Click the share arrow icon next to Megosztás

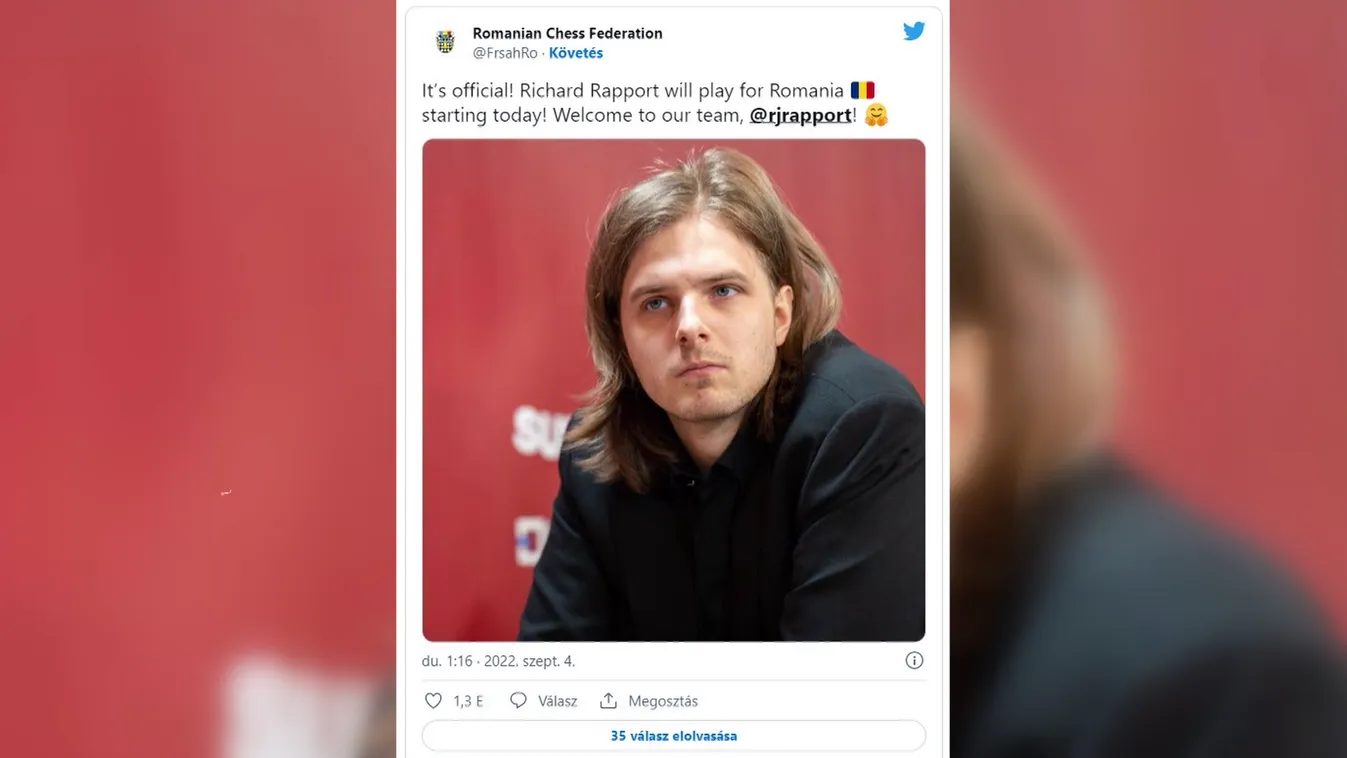[608, 700]
